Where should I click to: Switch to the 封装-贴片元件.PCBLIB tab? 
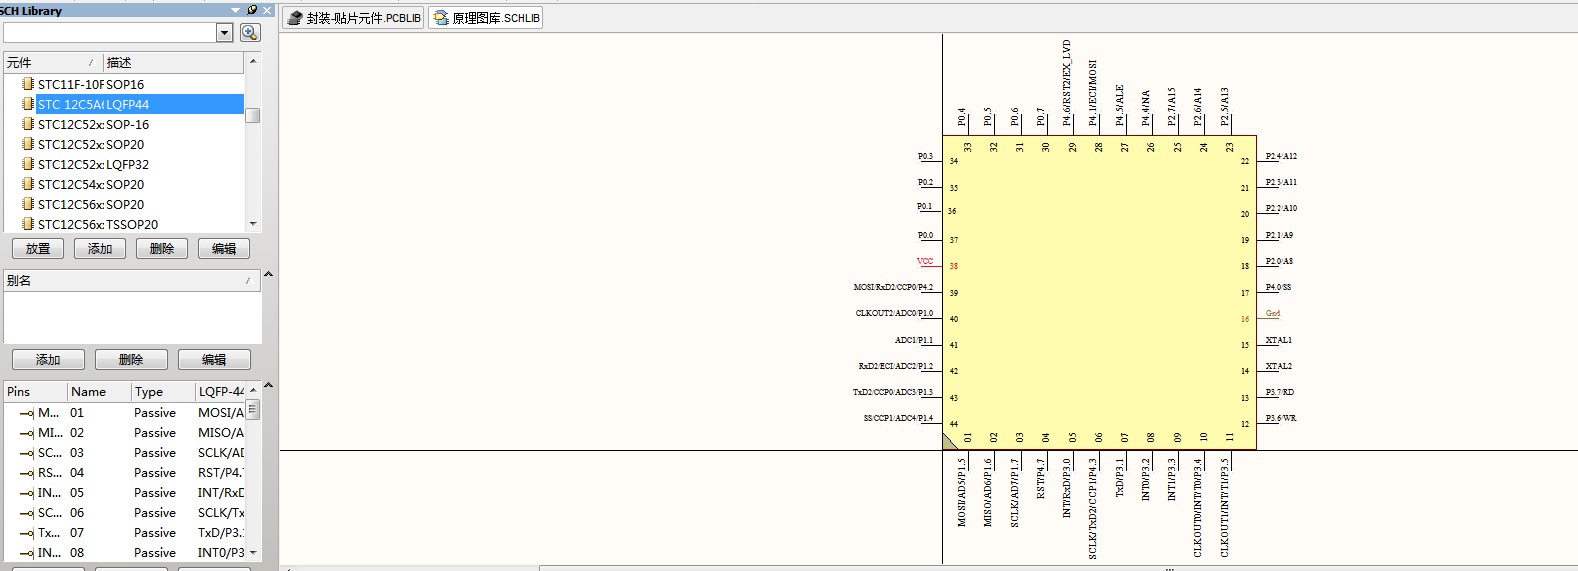click(x=354, y=18)
